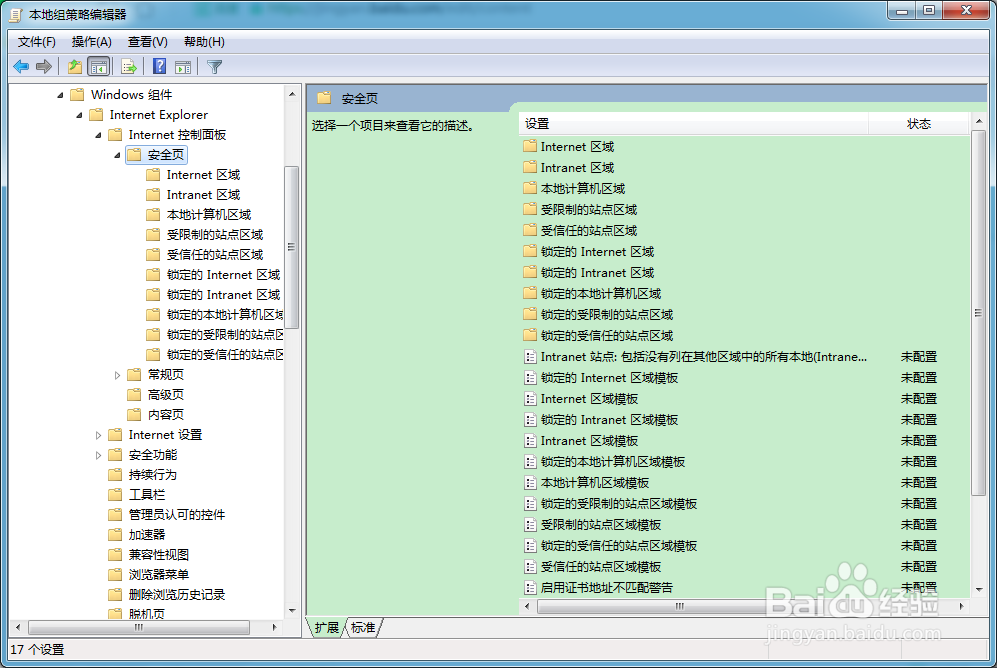Viewport: 997px width, 668px height.
Task: Click the 锁定的受信任的站点区域 folder icon in the list
Action: tap(530, 335)
